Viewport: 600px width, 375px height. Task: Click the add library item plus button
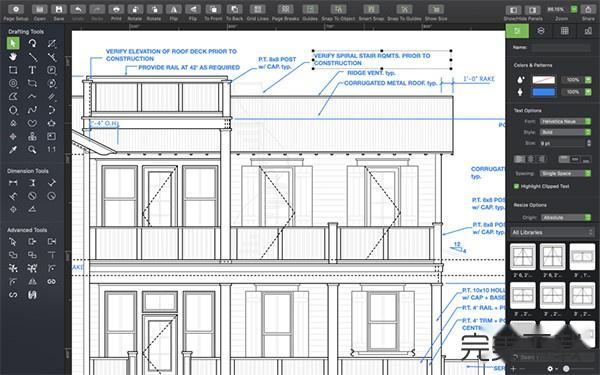(514, 369)
